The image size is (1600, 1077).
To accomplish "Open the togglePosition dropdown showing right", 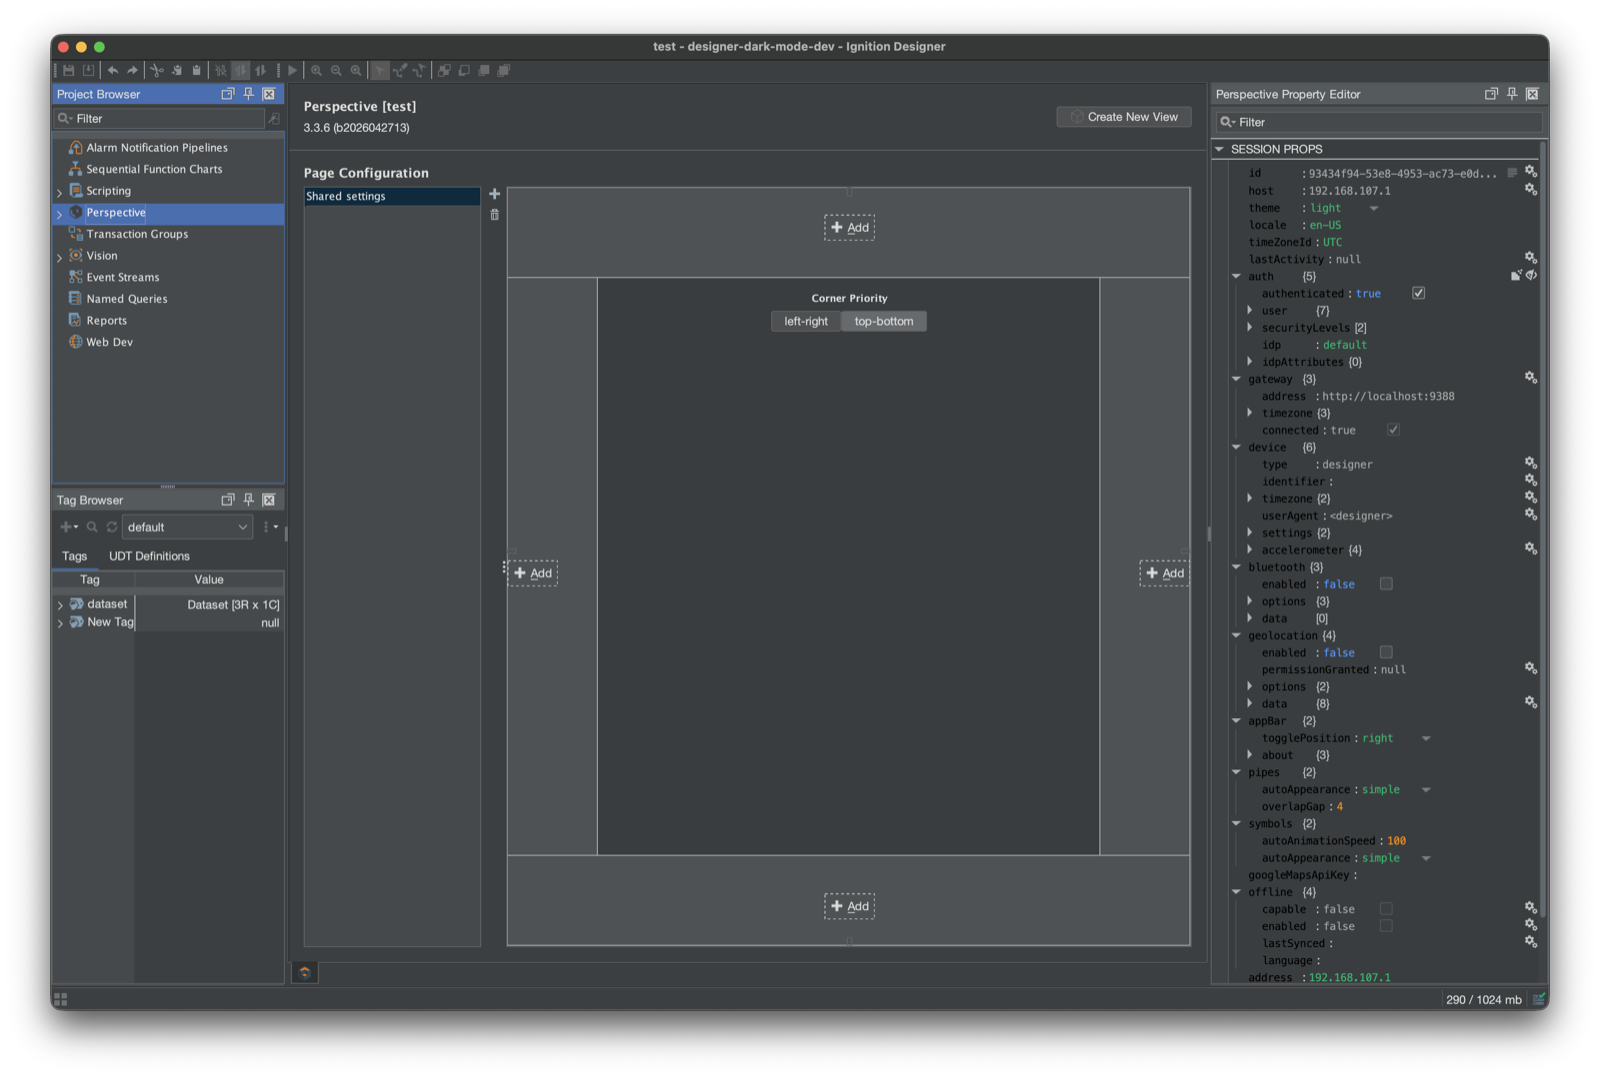I will [x=1426, y=738].
